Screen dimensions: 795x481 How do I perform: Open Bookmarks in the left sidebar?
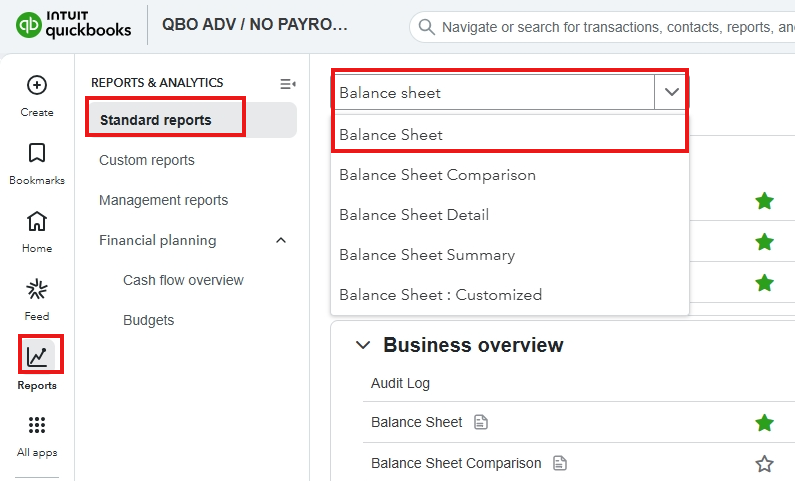(x=37, y=154)
